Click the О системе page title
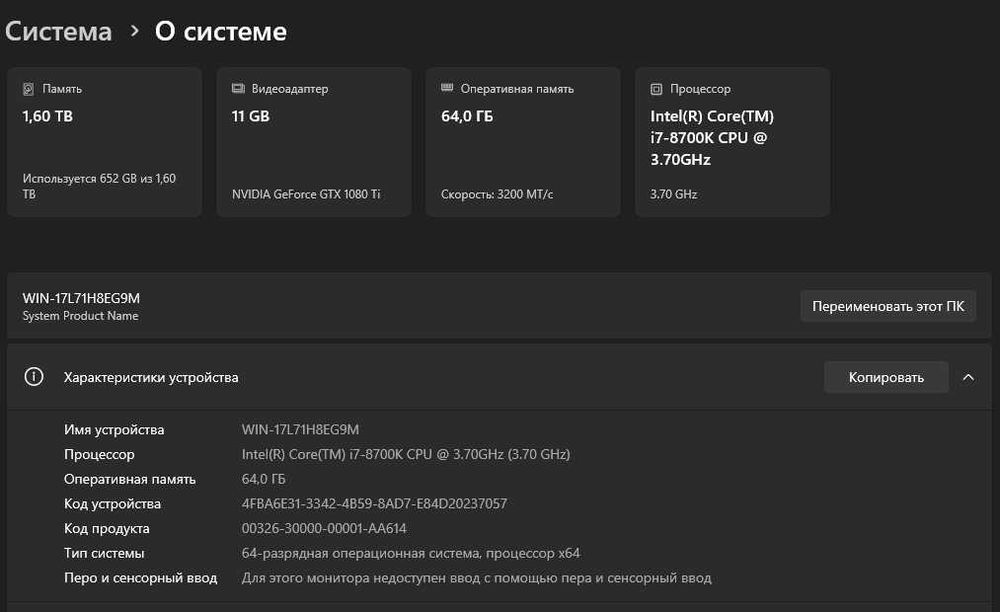 pyautogui.click(x=220, y=32)
